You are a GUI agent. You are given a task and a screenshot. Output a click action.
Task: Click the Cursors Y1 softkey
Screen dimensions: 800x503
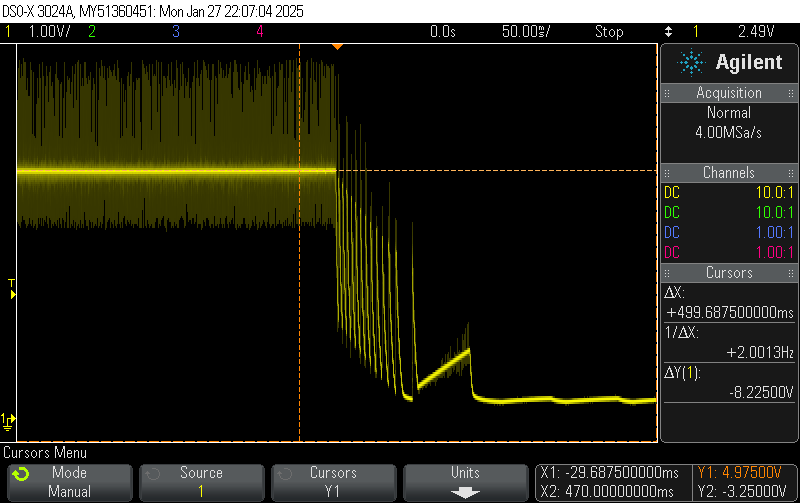click(334, 482)
